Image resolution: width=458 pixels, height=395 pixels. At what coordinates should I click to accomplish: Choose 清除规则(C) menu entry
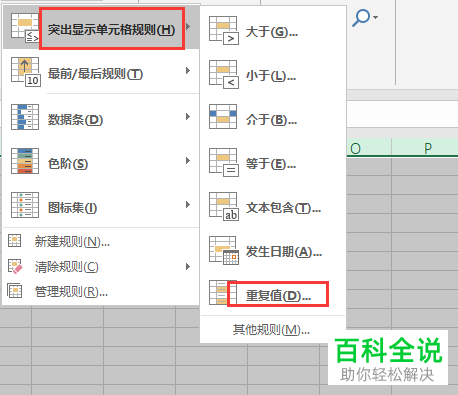click(x=101, y=267)
